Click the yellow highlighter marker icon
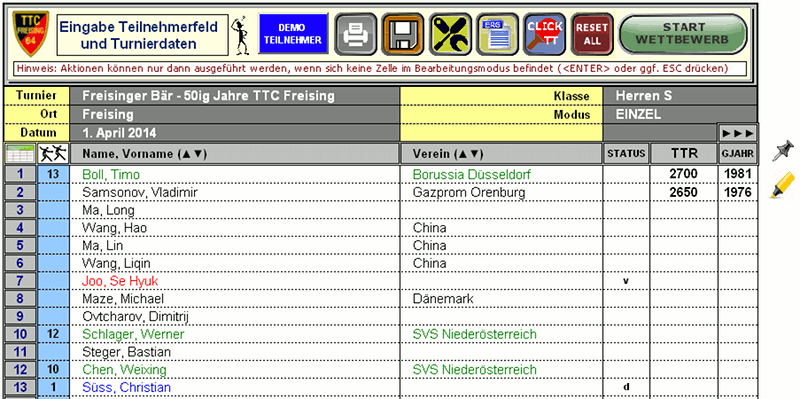800x399 pixels. coord(782,185)
